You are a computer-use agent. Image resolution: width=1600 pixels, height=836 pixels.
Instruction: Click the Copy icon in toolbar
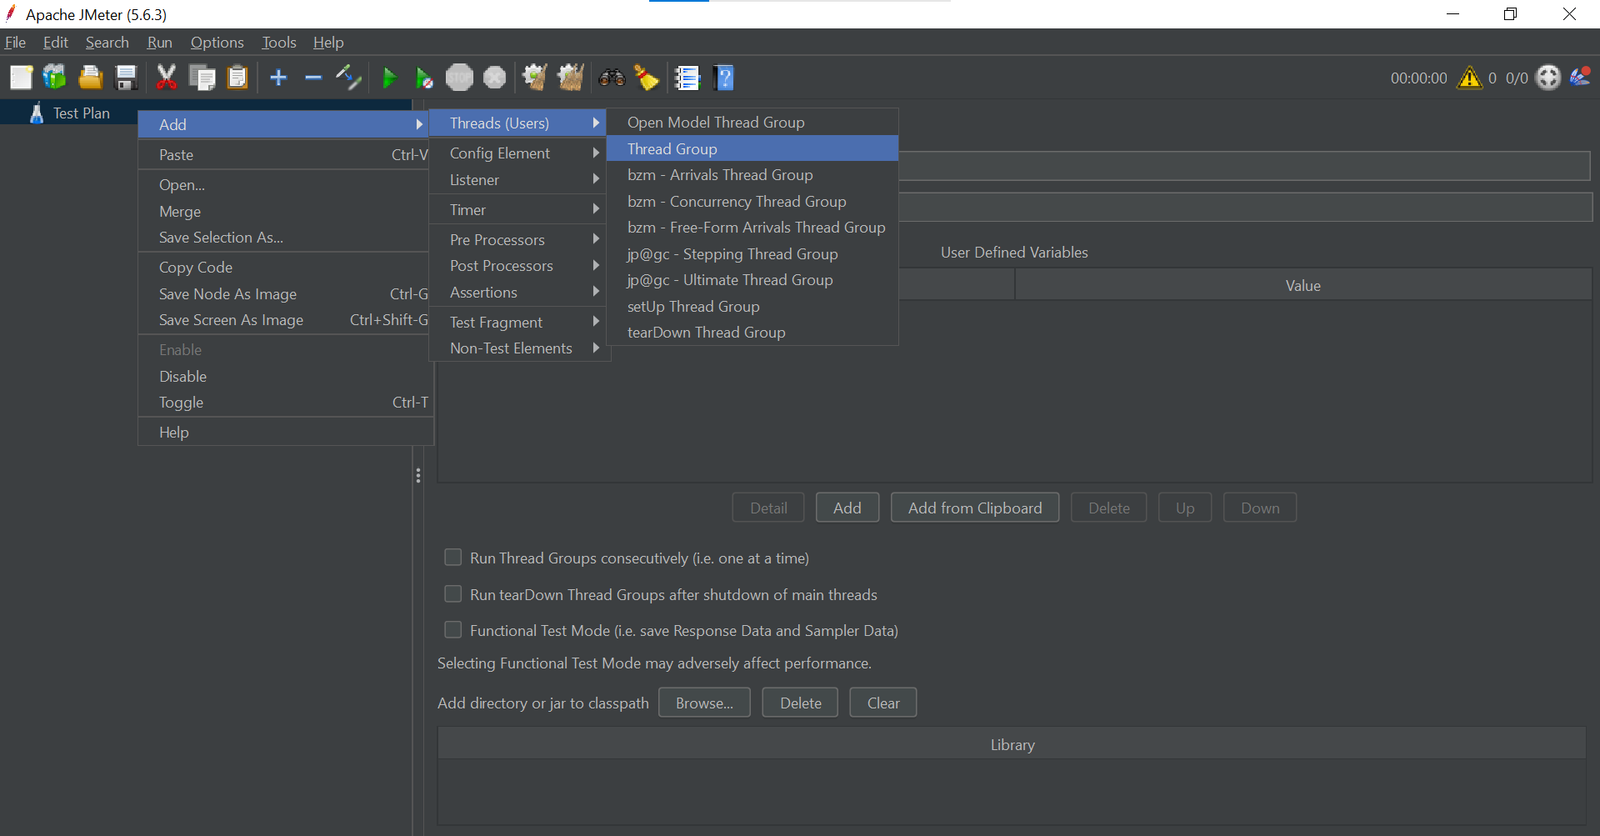[202, 77]
